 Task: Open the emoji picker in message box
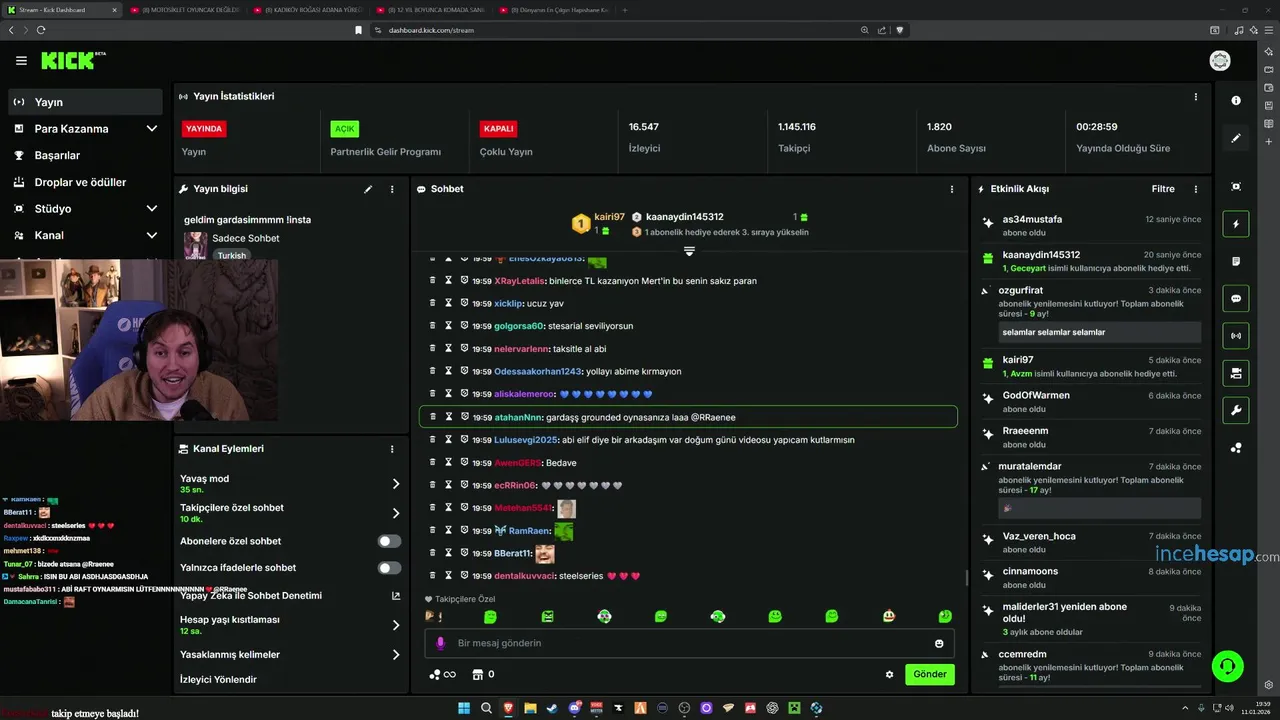pos(939,643)
